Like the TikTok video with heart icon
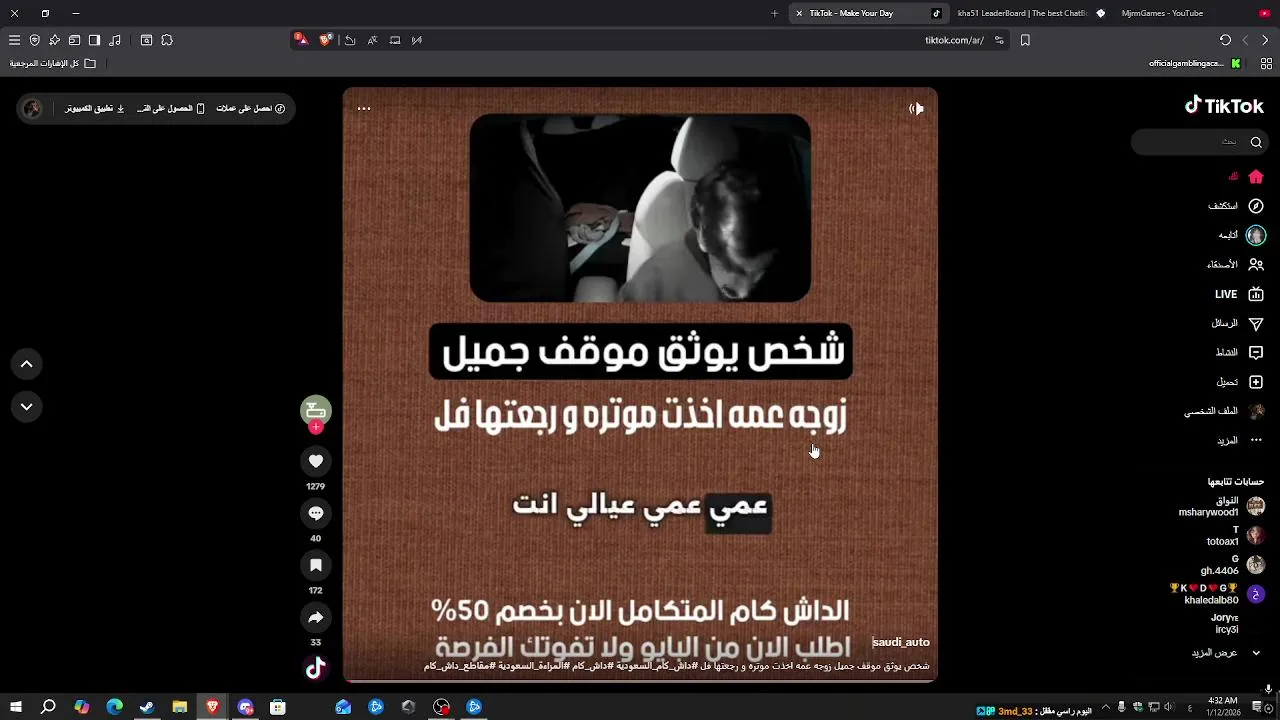 316,461
